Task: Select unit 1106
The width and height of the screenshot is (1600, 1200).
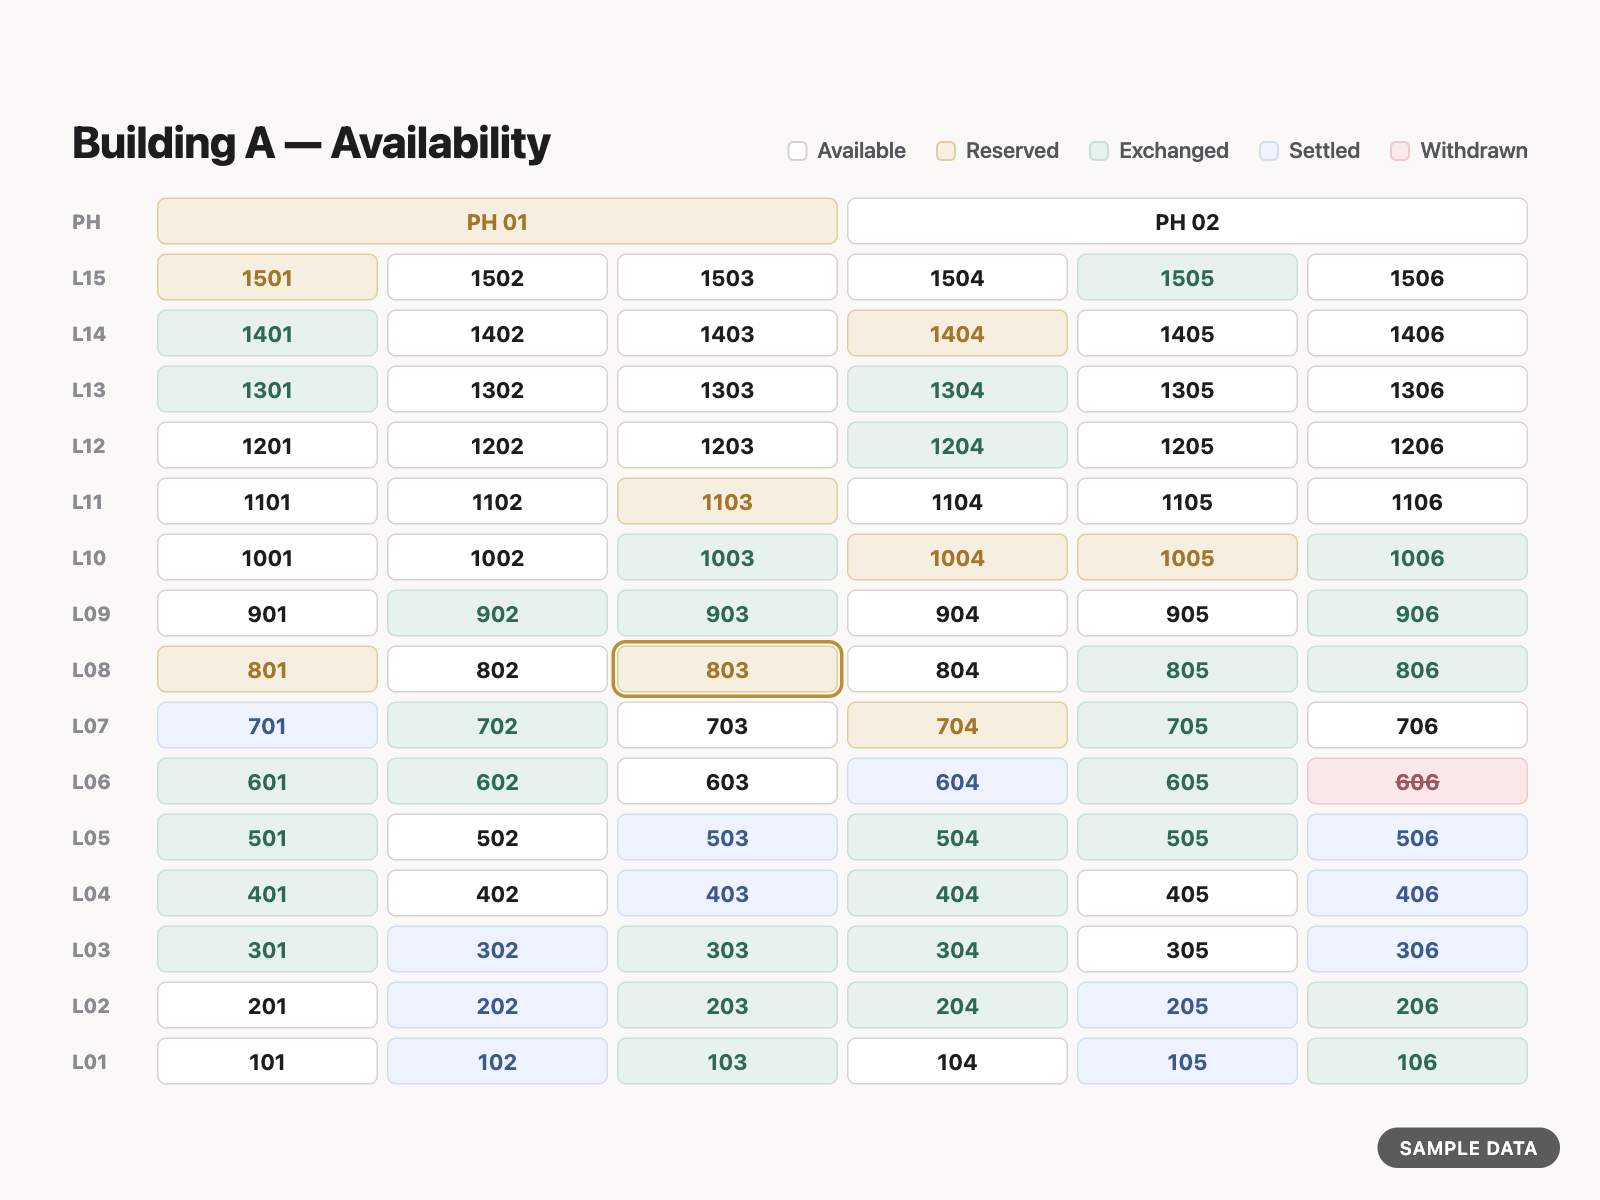Action: point(1417,501)
